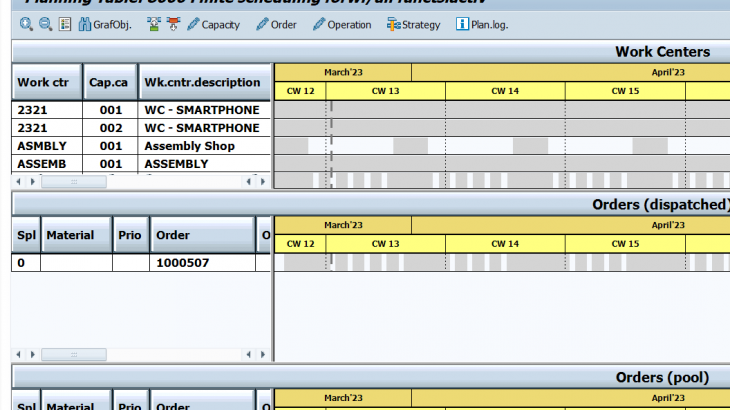
Task: Click March'23 header in Work Centers timeline
Action: click(x=343, y=72)
